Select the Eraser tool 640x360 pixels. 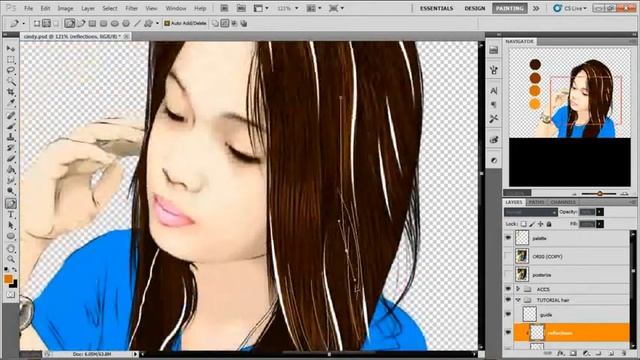pos(11,159)
